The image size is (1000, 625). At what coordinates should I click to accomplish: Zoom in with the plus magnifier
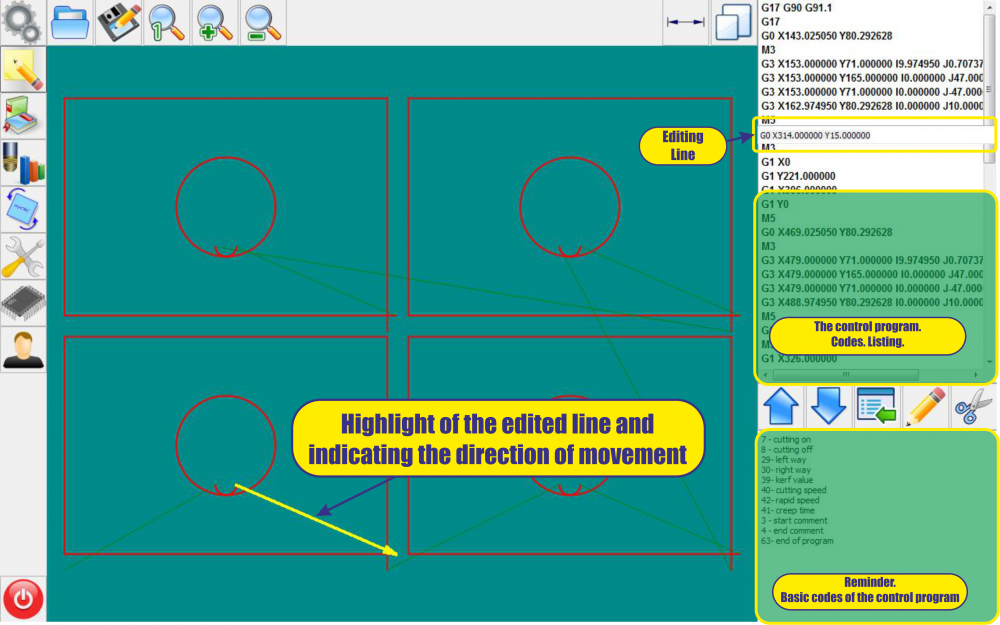click(x=214, y=22)
